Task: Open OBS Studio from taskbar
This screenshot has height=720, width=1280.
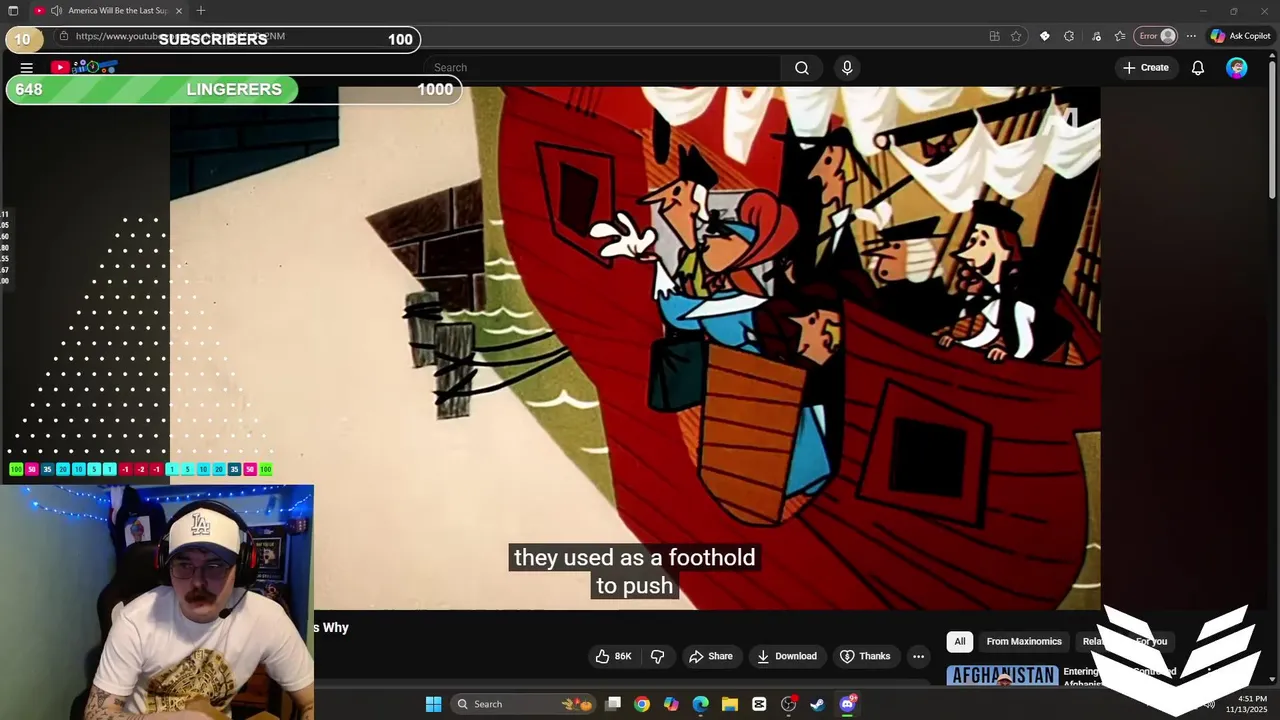Action: (x=789, y=704)
